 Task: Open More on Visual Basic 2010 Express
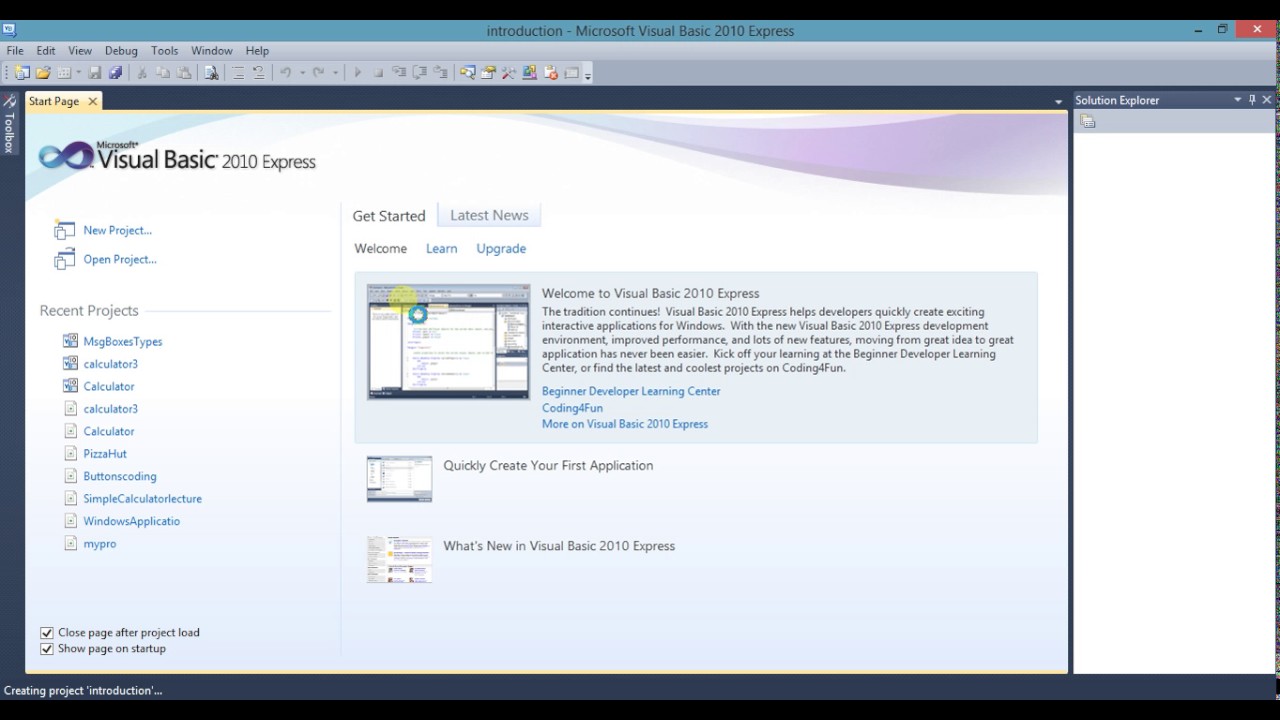[625, 424]
